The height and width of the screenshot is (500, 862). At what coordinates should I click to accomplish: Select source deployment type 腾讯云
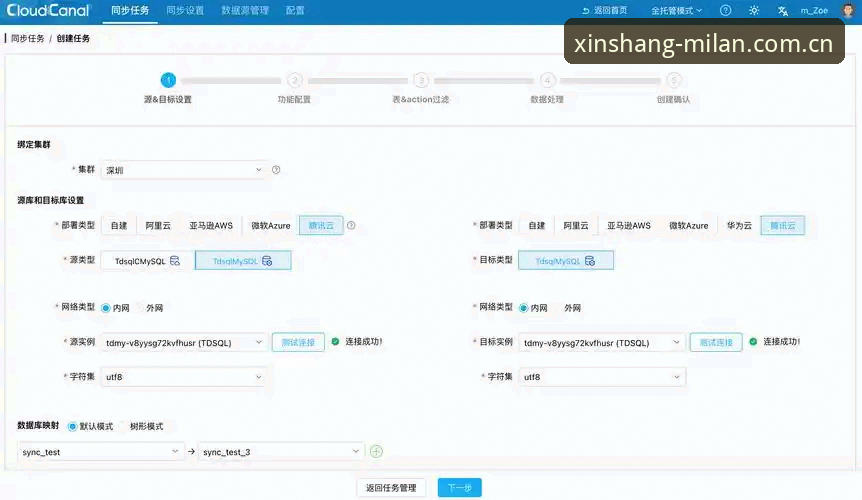(x=321, y=225)
